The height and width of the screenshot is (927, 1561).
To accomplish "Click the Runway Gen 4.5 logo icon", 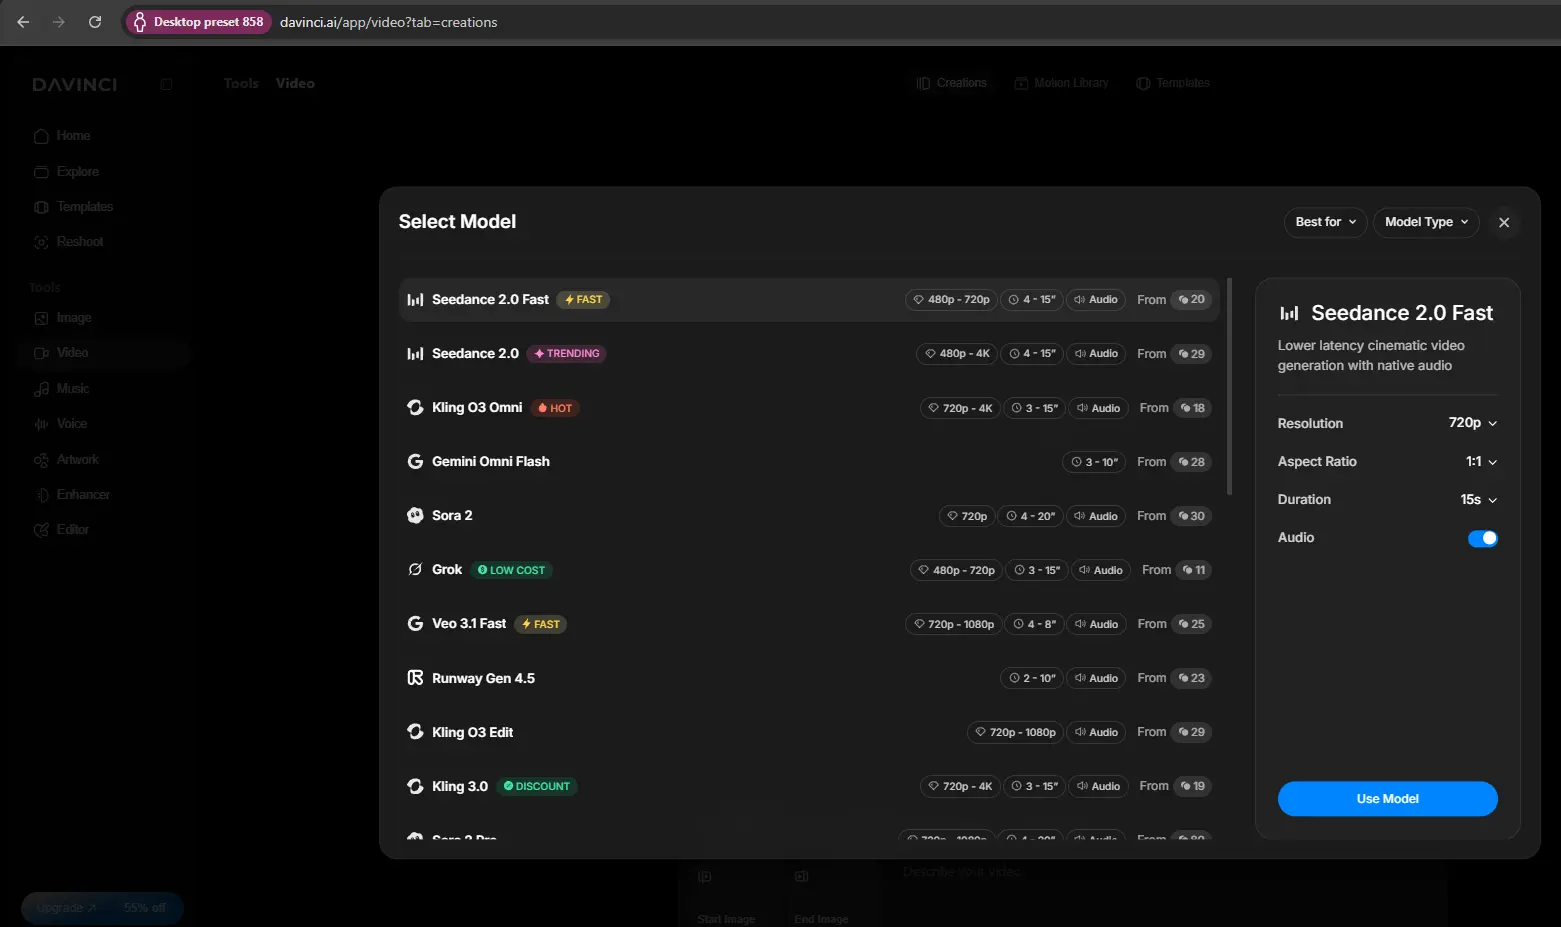I will (x=415, y=678).
